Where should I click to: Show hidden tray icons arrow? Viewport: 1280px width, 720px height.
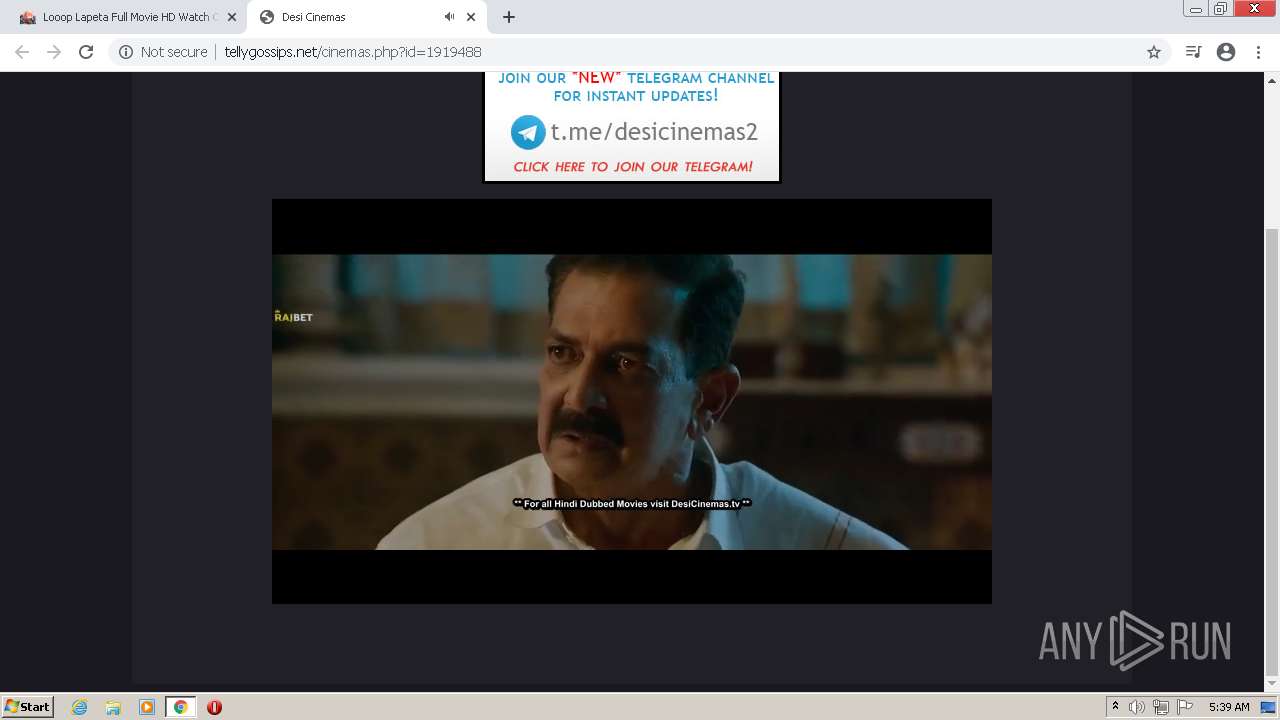click(x=1115, y=707)
